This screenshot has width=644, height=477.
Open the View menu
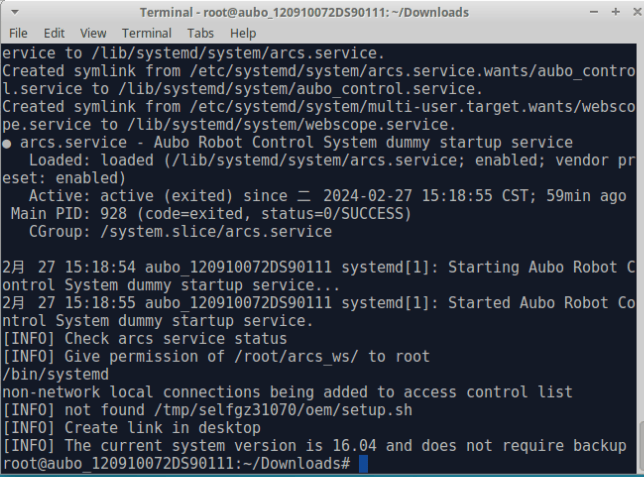point(93,33)
